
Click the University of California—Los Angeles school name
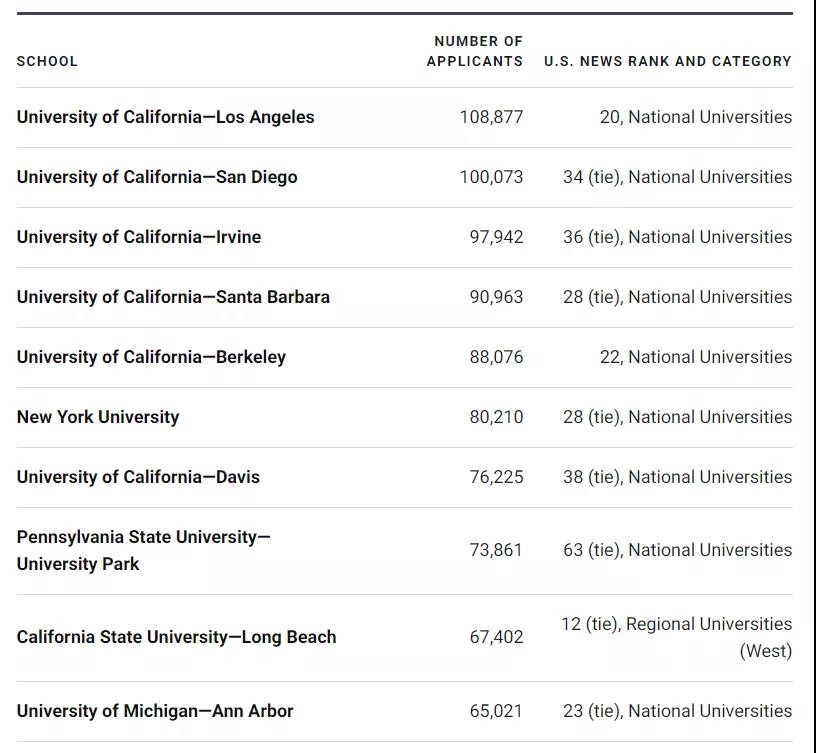coord(165,117)
